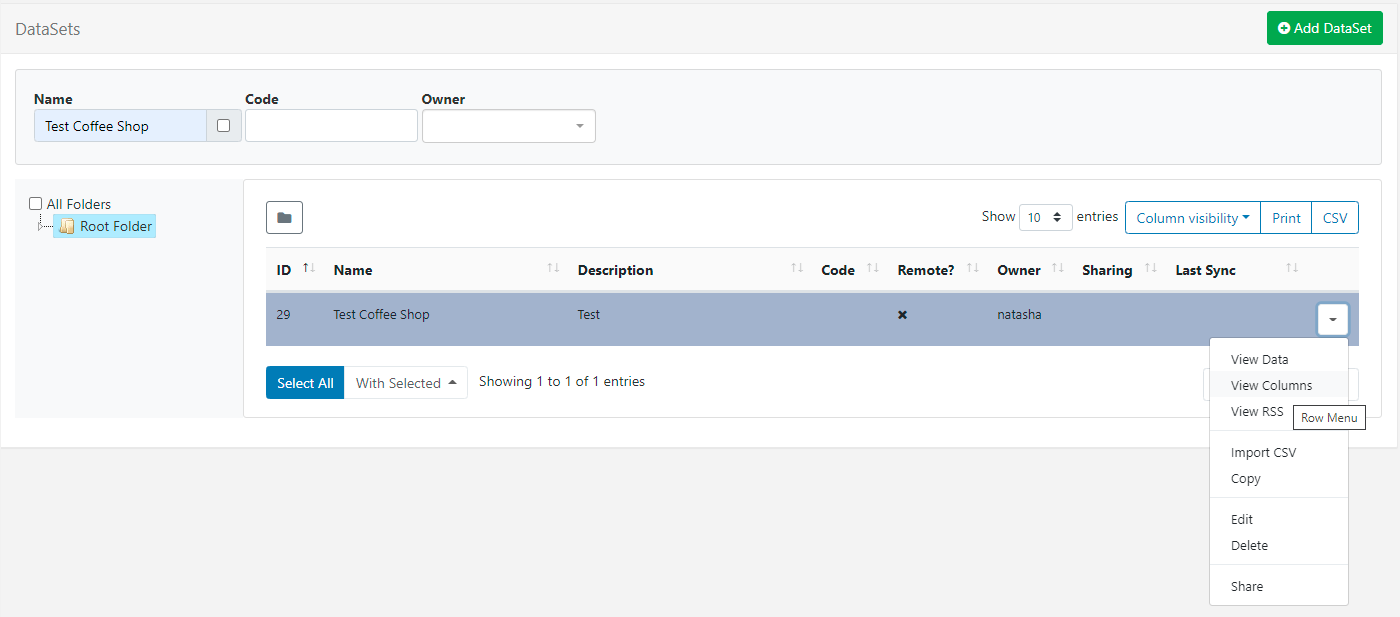The width and height of the screenshot is (1400, 617).
Task: Expand the Root Folder tree node
Action: [x=41, y=226]
